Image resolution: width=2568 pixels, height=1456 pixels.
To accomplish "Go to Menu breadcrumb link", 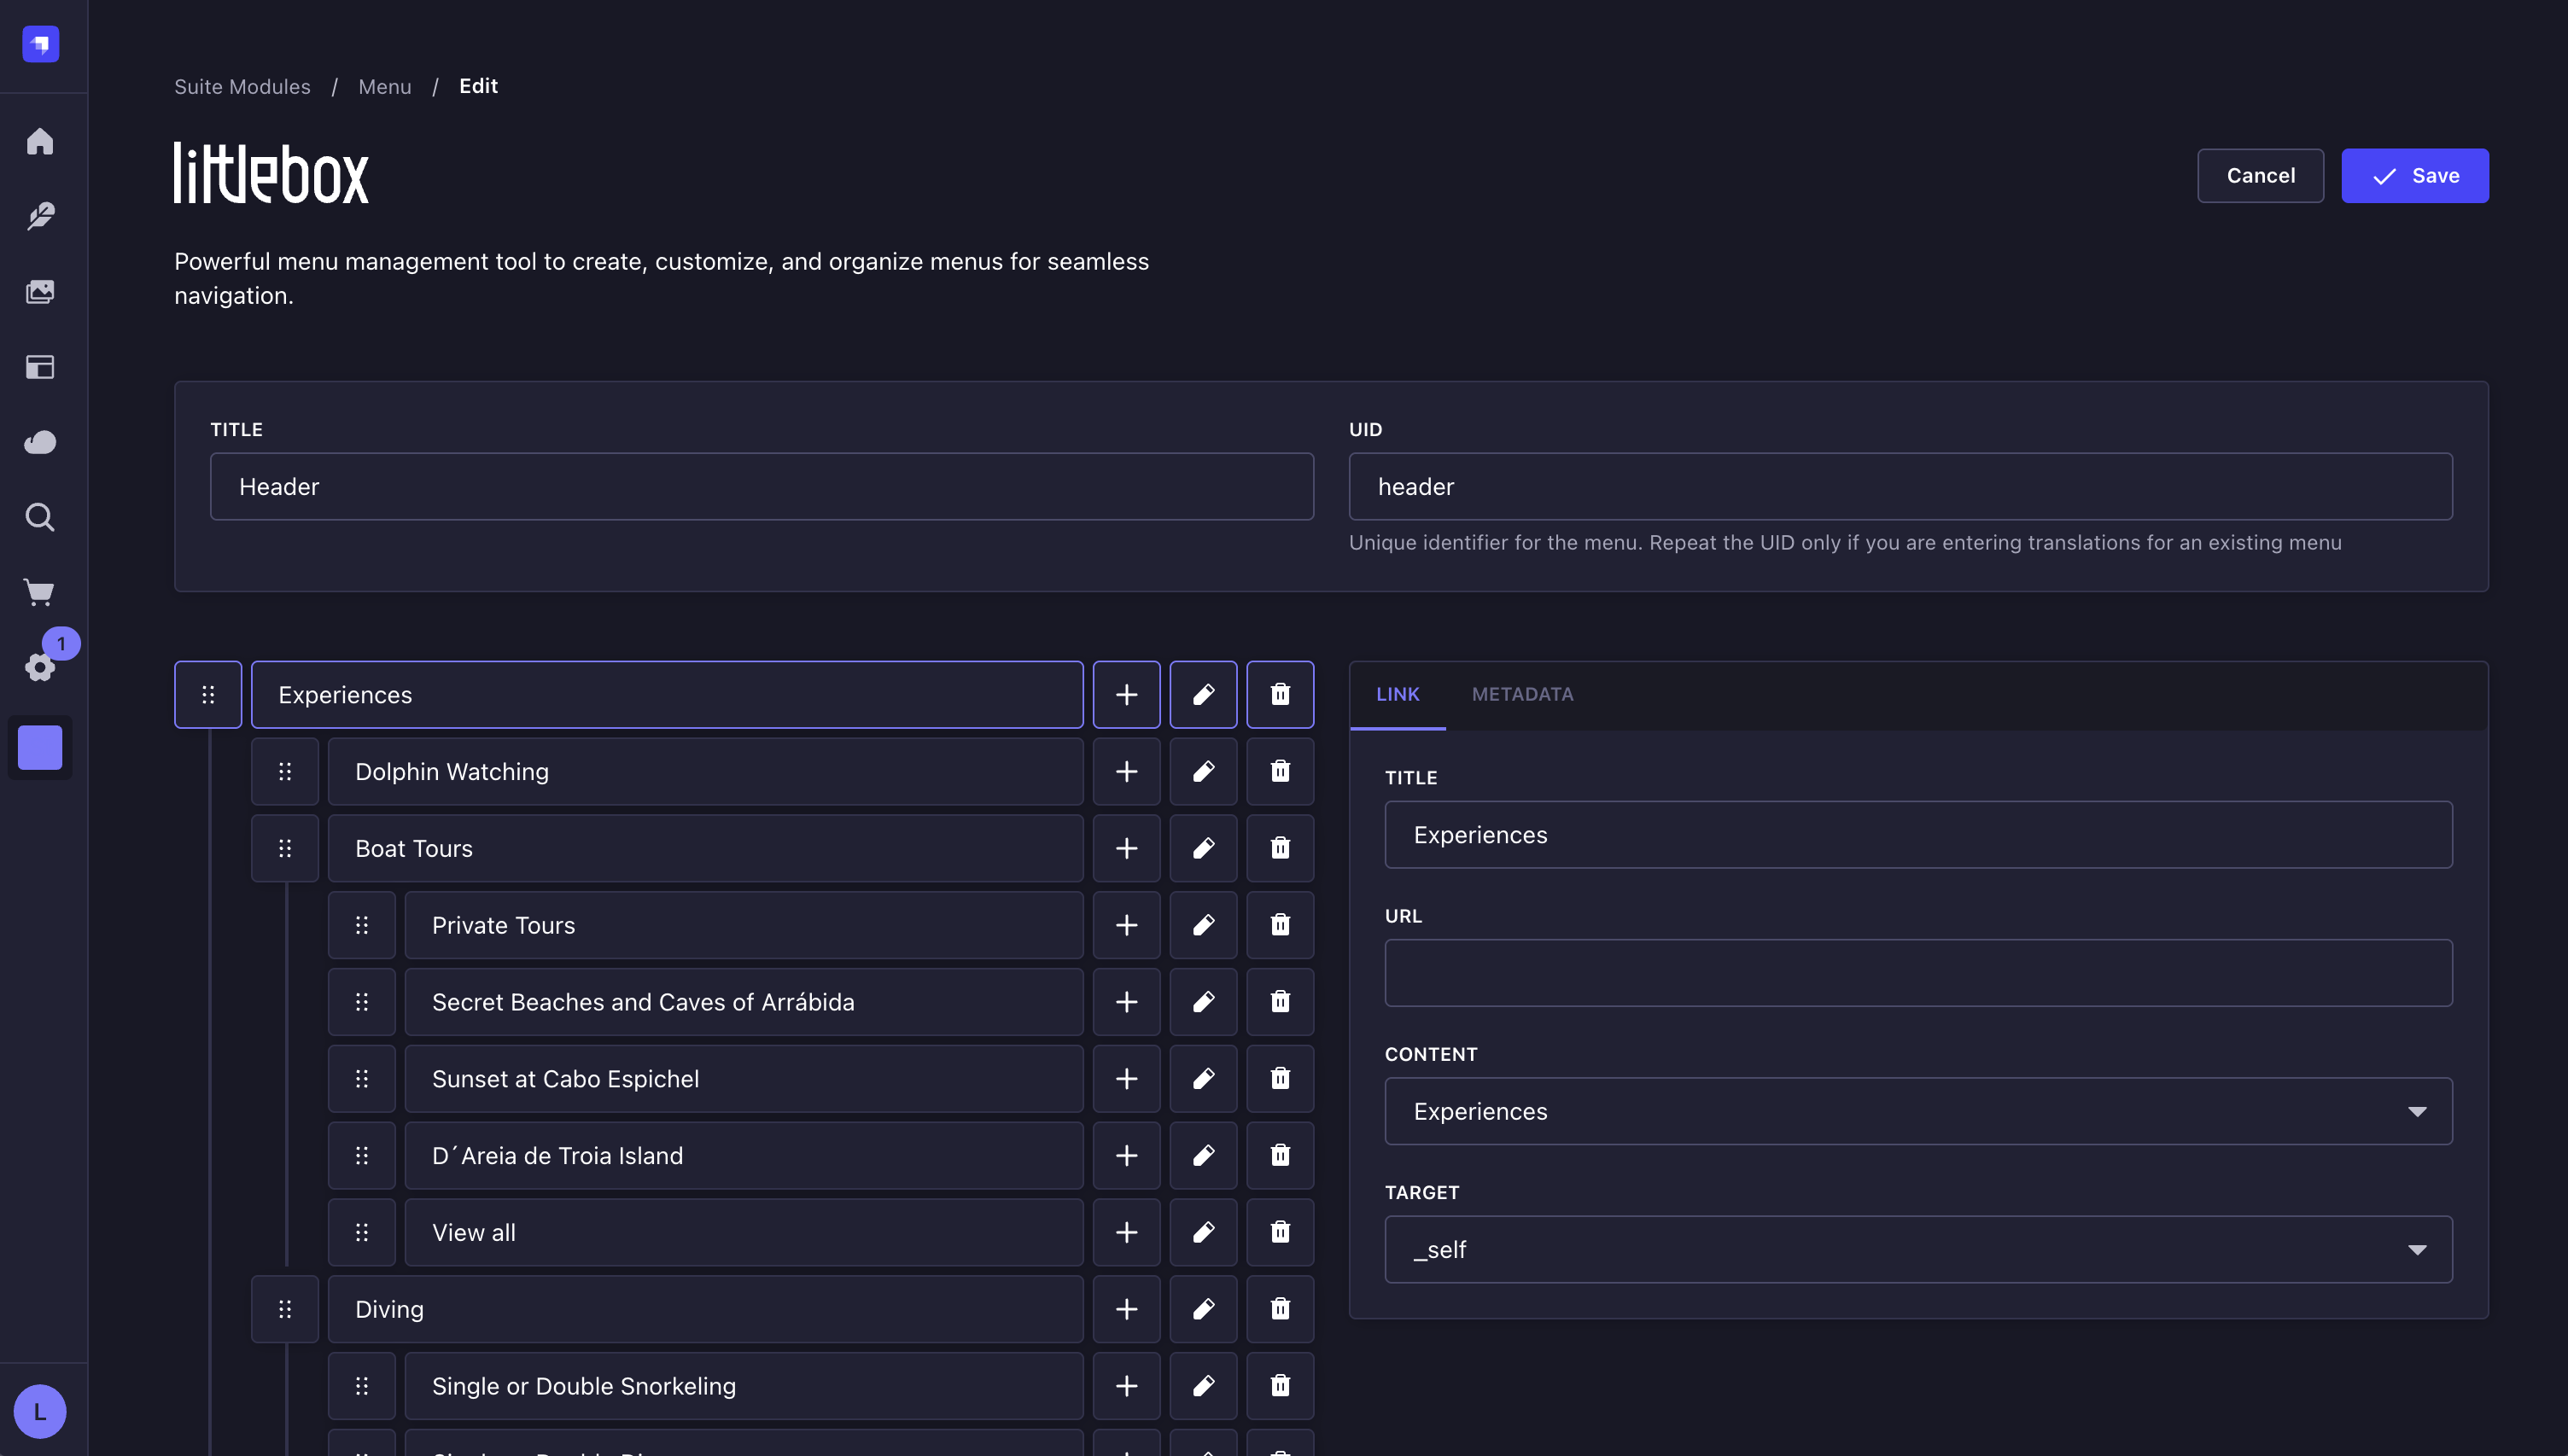I will point(384,86).
